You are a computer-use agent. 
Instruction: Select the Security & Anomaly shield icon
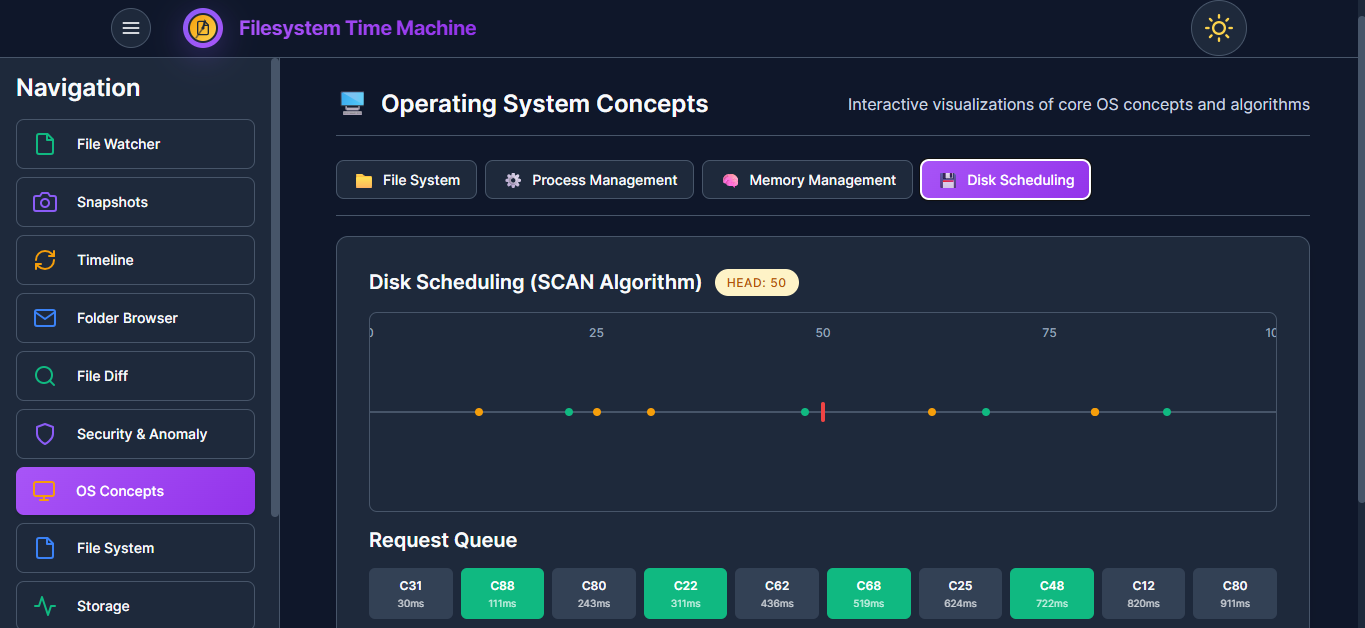43,434
